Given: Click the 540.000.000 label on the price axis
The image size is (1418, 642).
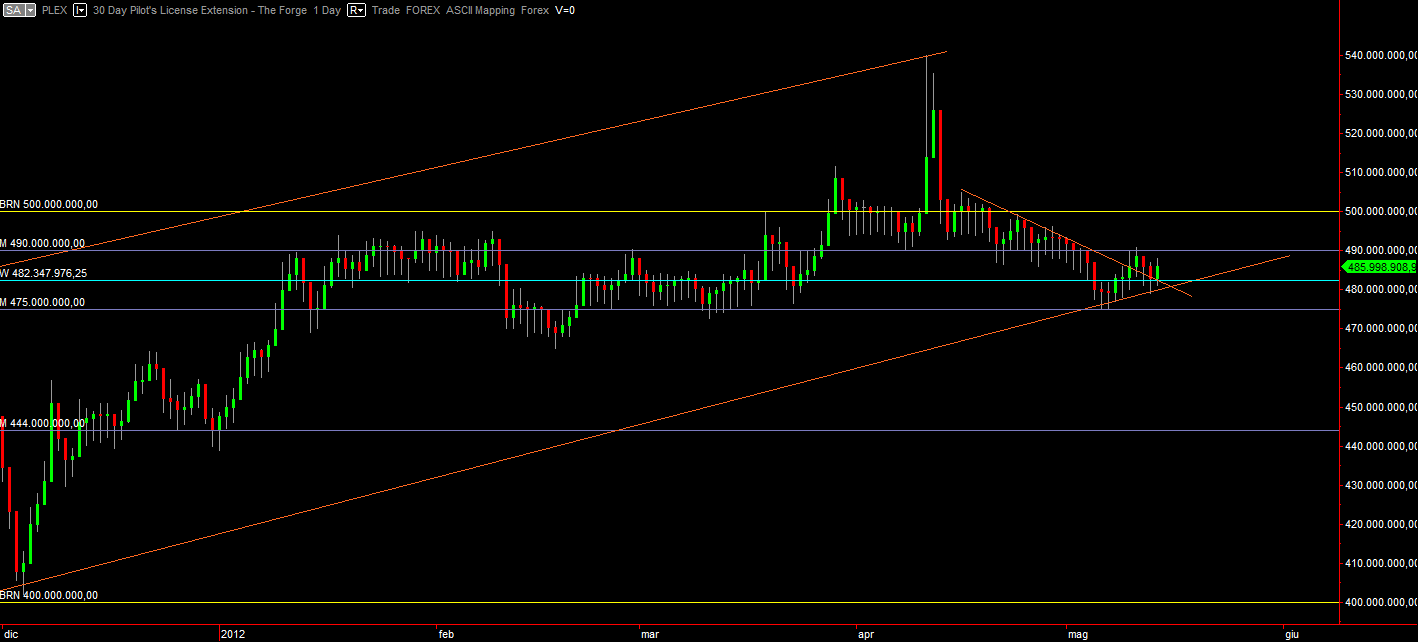Looking at the screenshot, I should [1380, 55].
